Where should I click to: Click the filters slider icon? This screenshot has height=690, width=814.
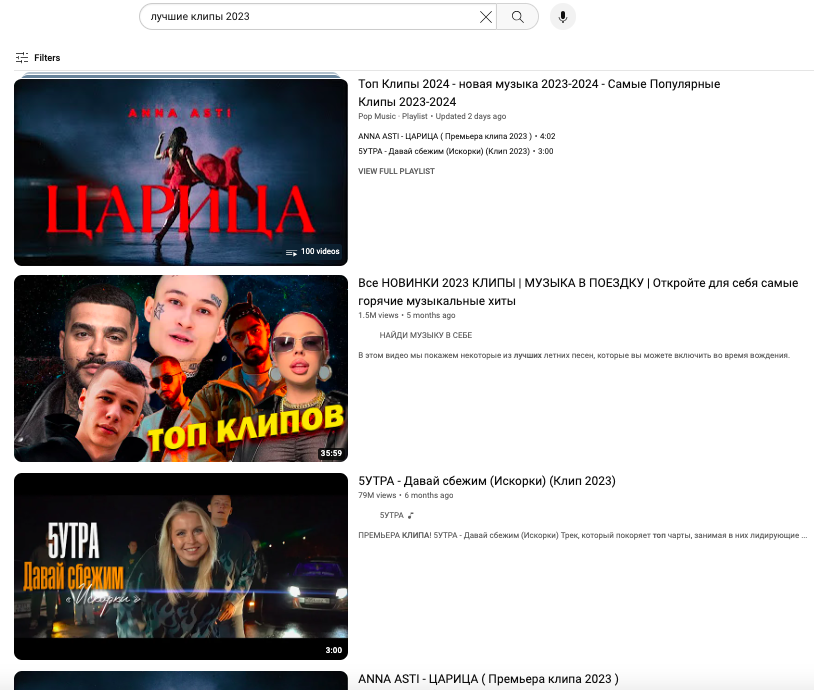(22, 58)
